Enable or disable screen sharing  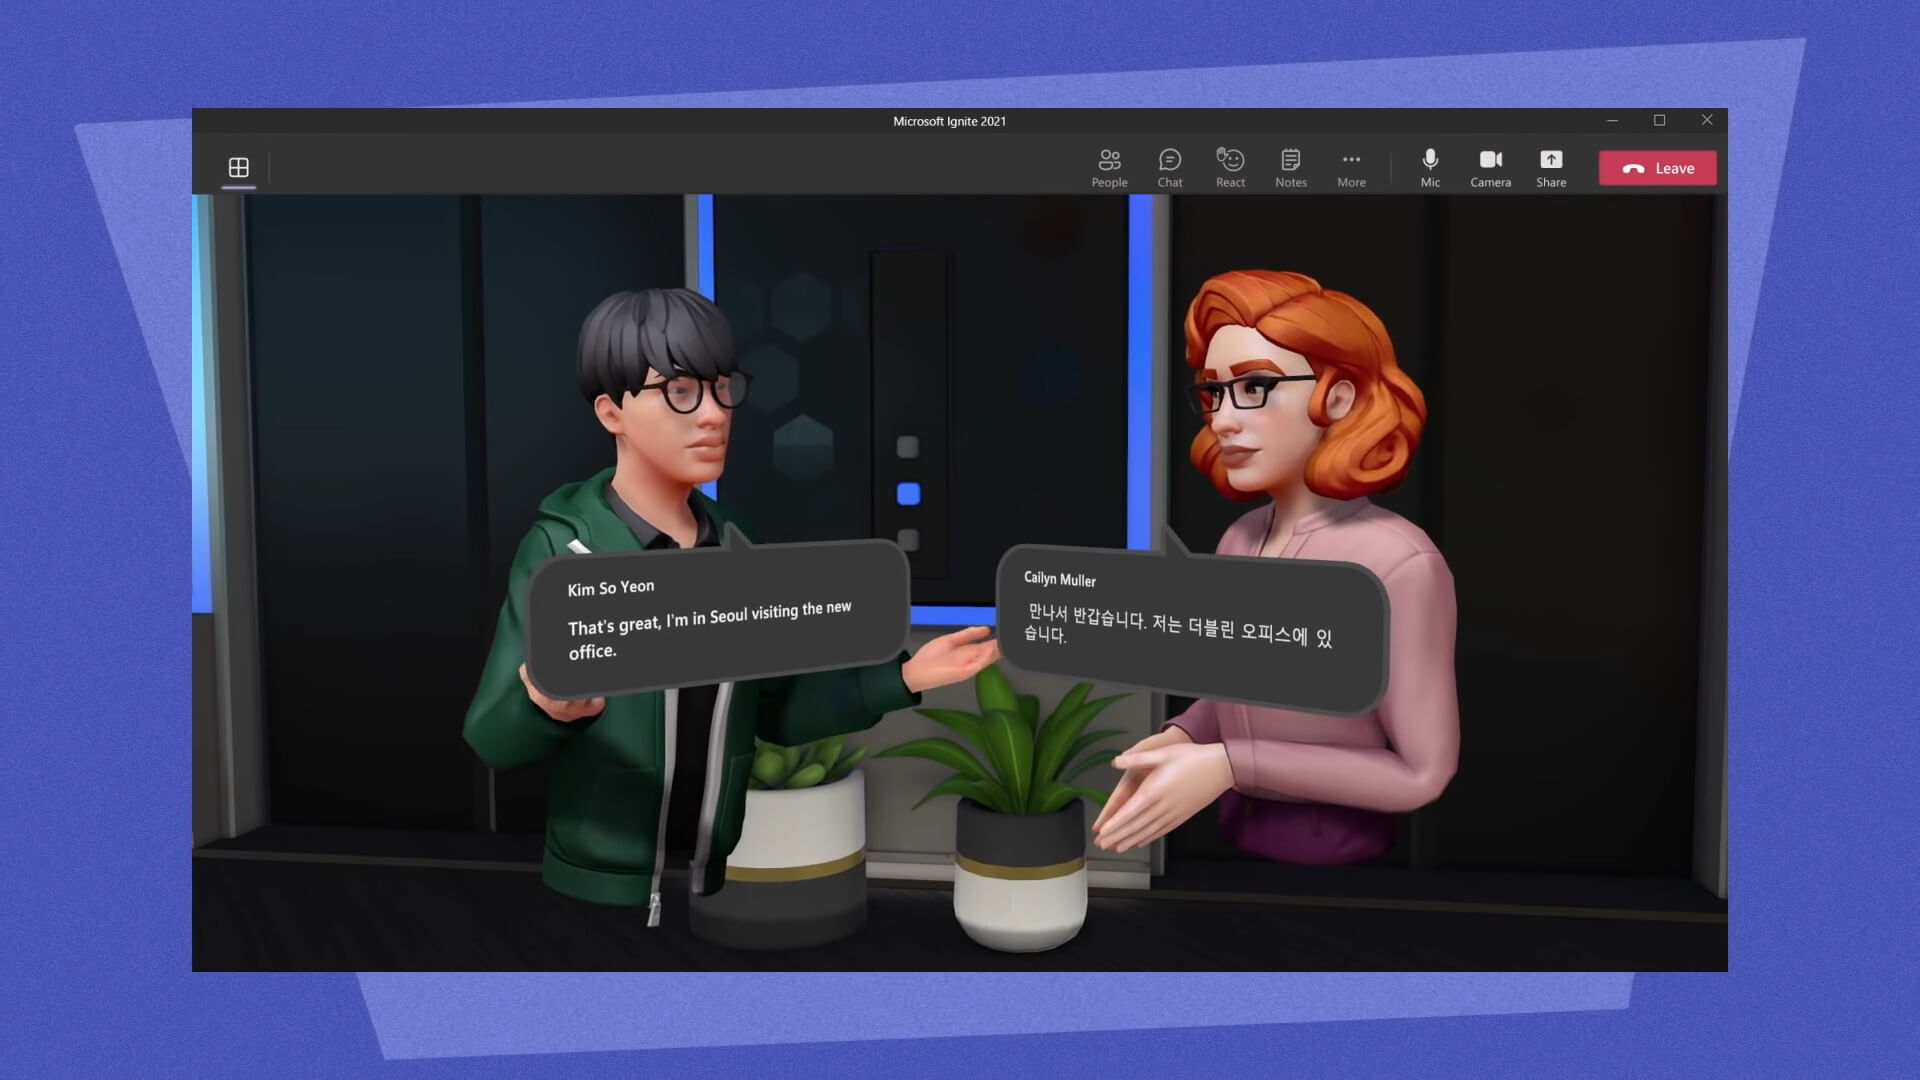click(x=1551, y=166)
